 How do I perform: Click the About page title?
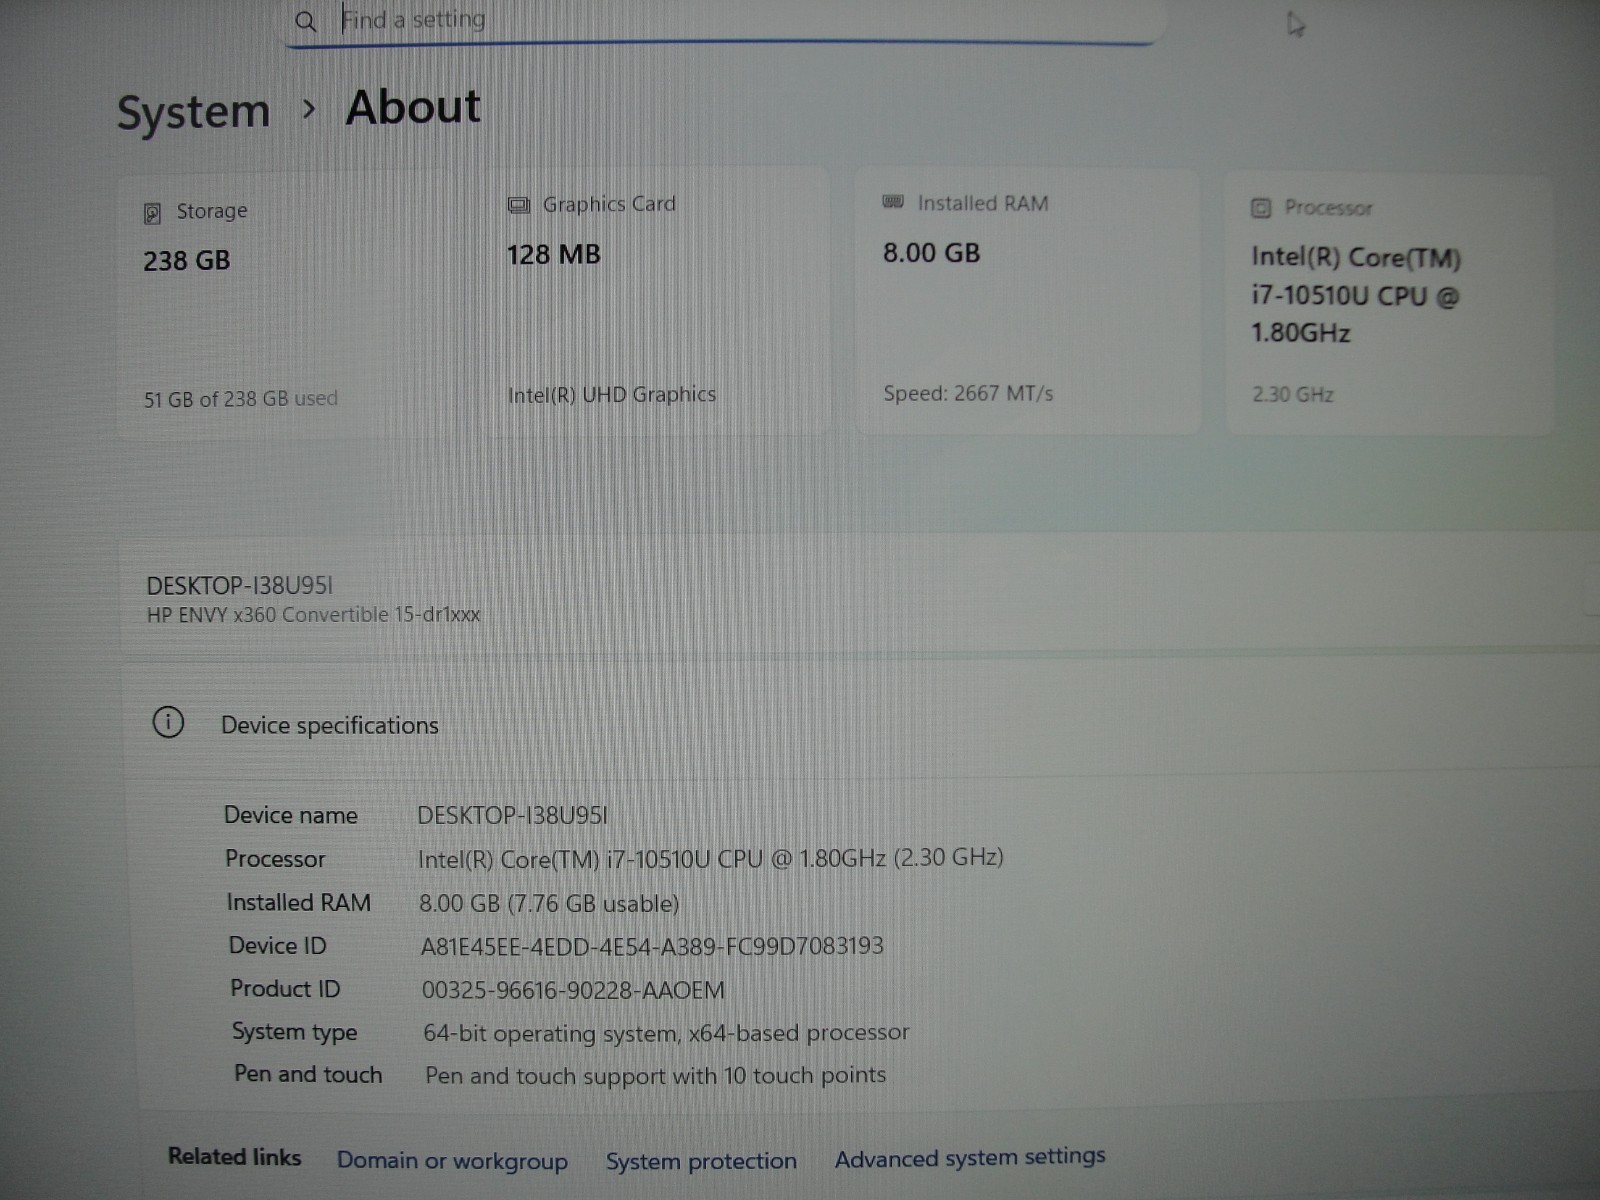[413, 107]
